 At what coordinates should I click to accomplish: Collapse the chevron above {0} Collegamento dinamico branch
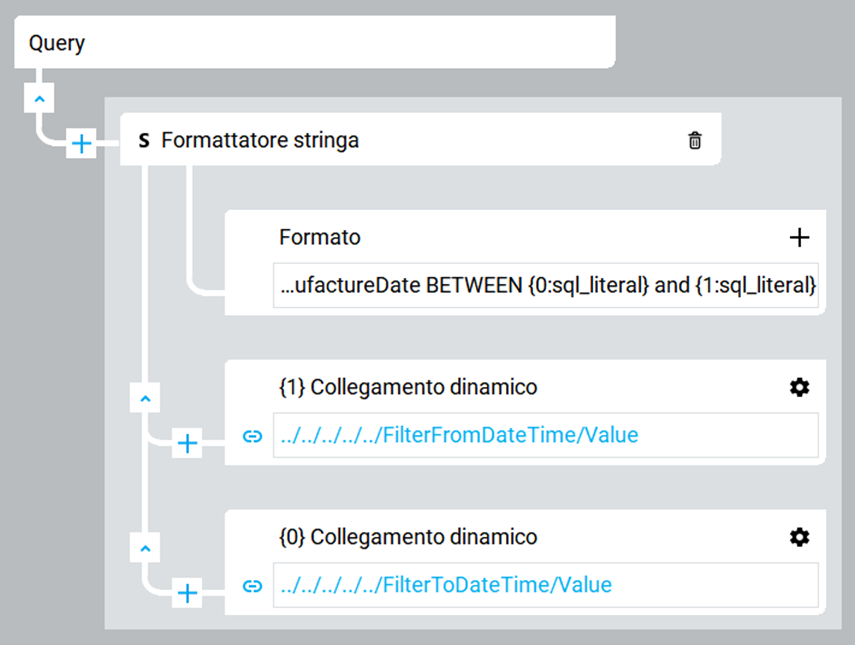coord(145,547)
